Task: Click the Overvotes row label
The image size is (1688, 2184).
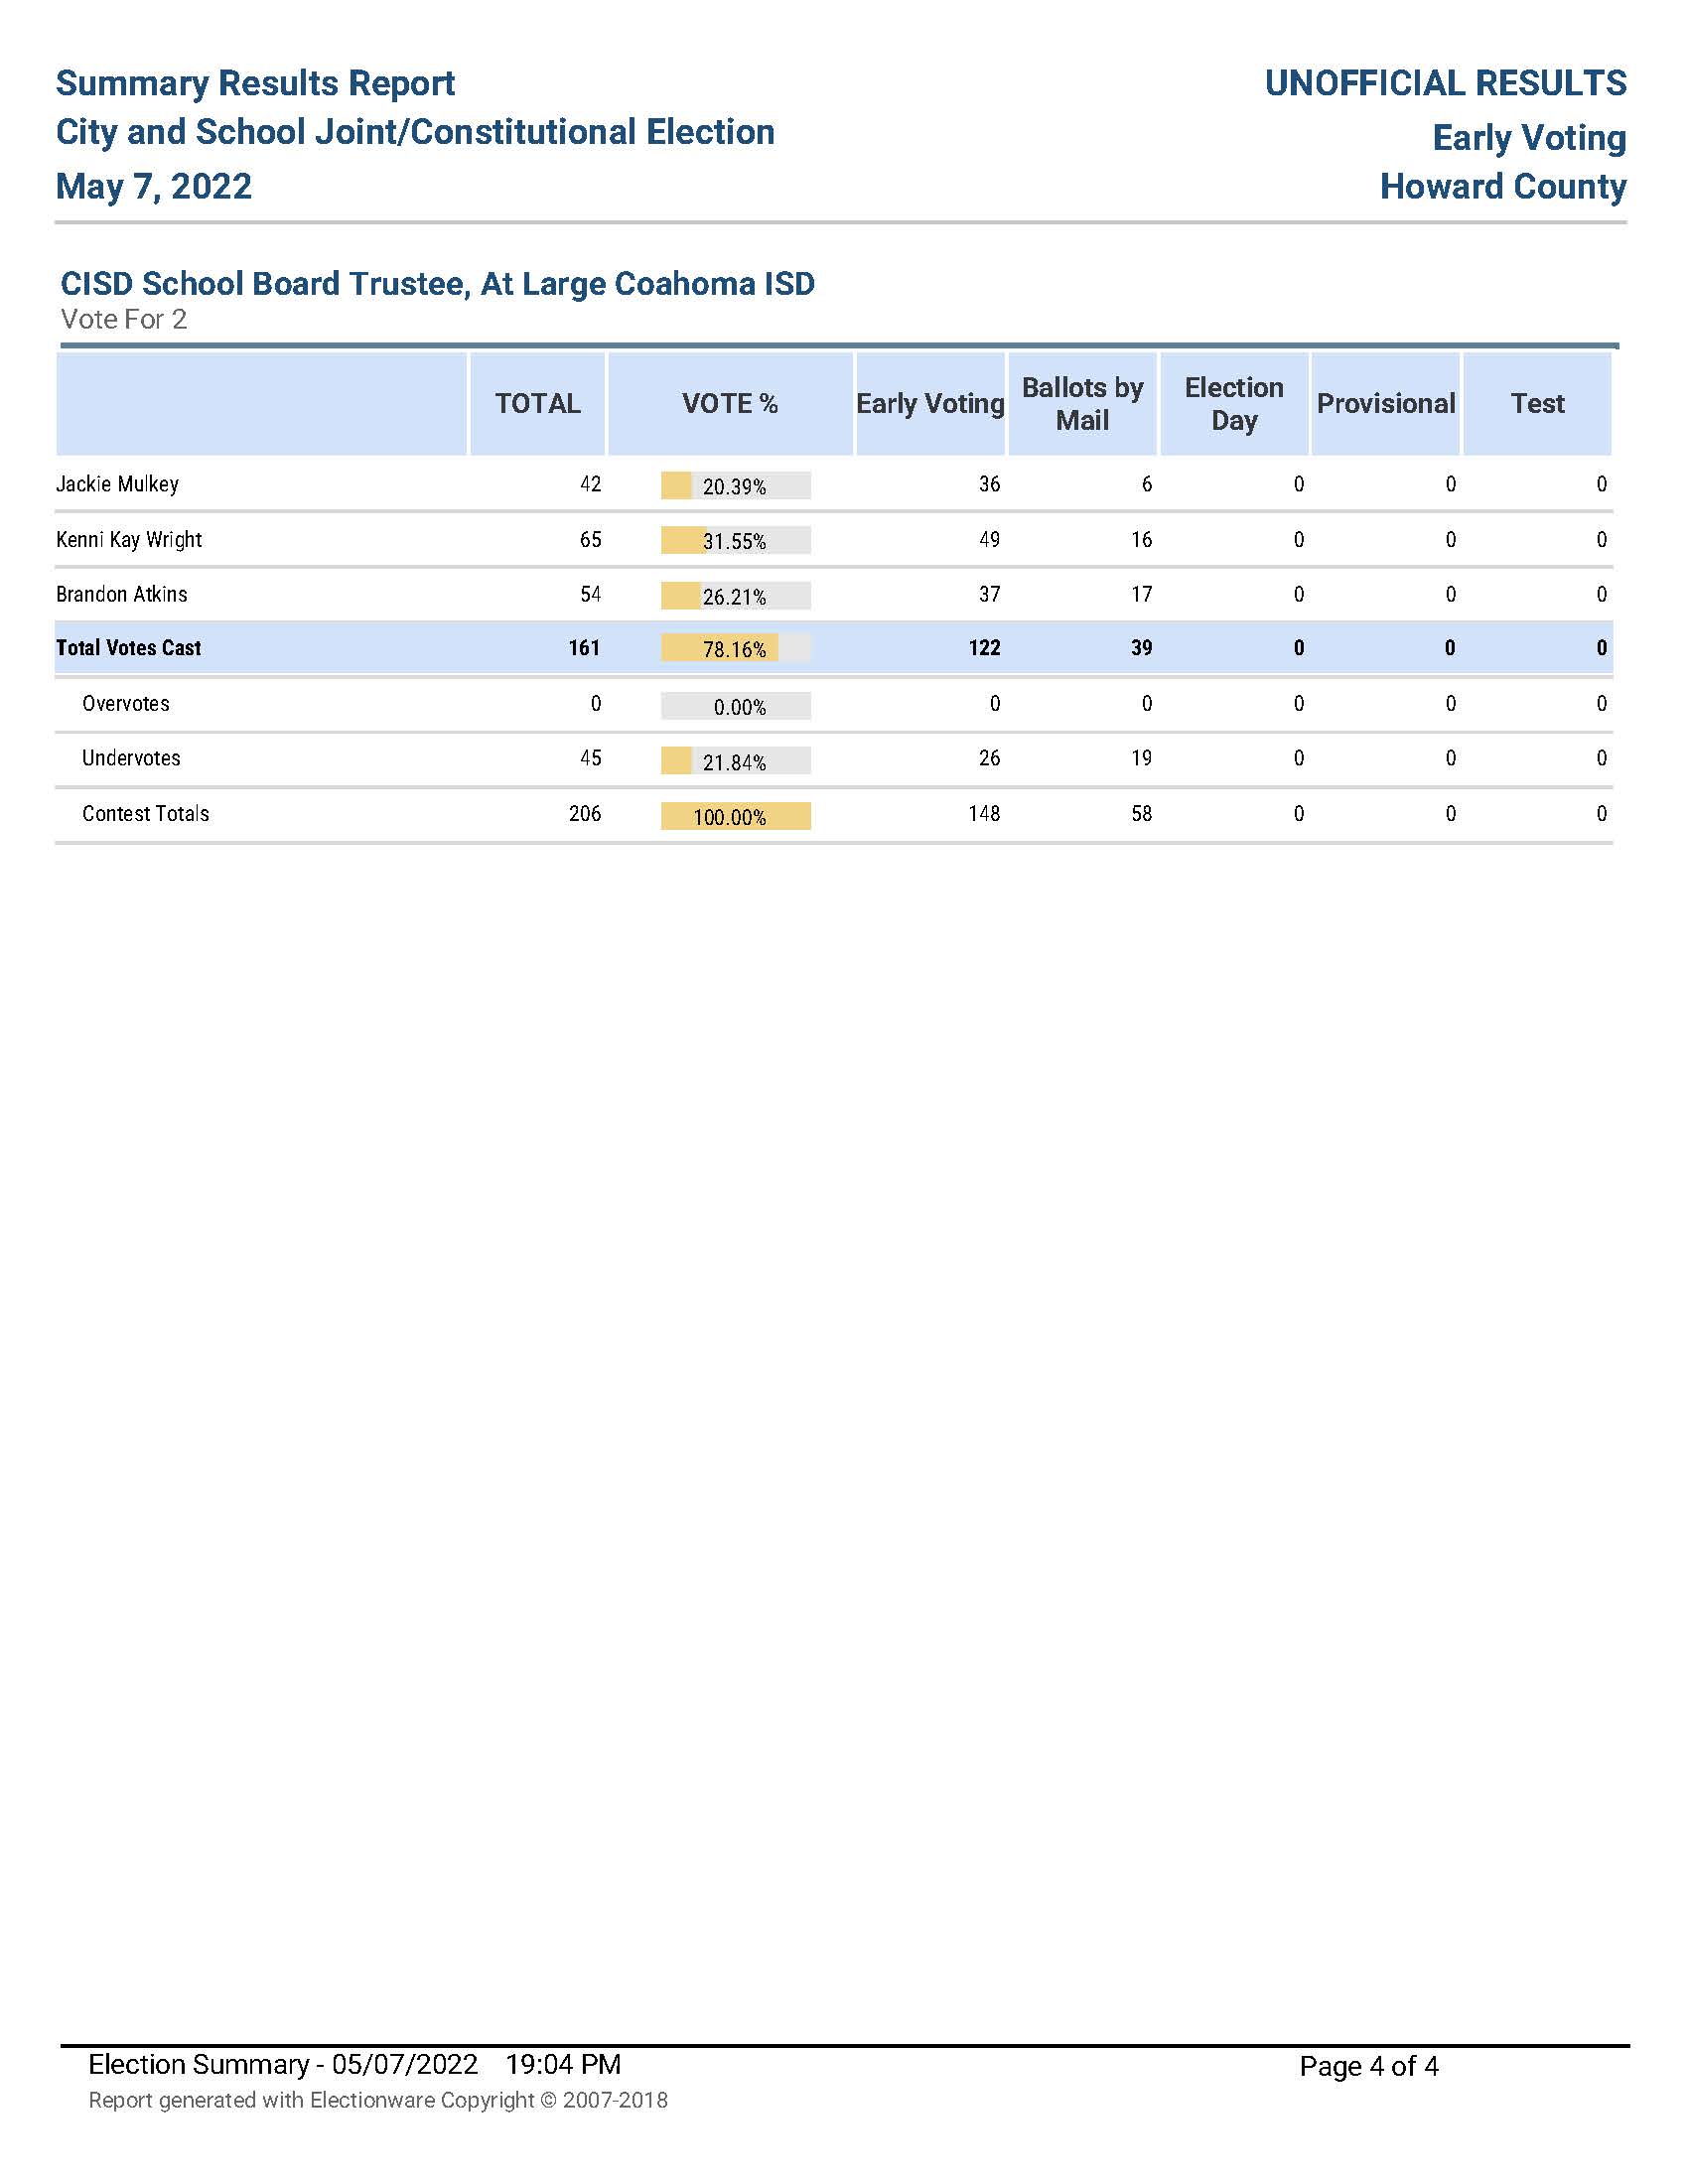Action: (x=126, y=704)
